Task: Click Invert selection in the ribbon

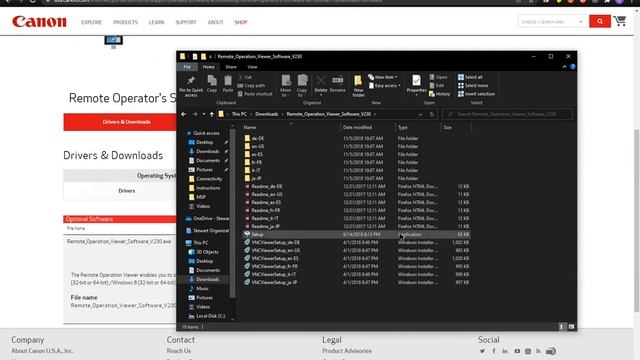Action: (476, 94)
